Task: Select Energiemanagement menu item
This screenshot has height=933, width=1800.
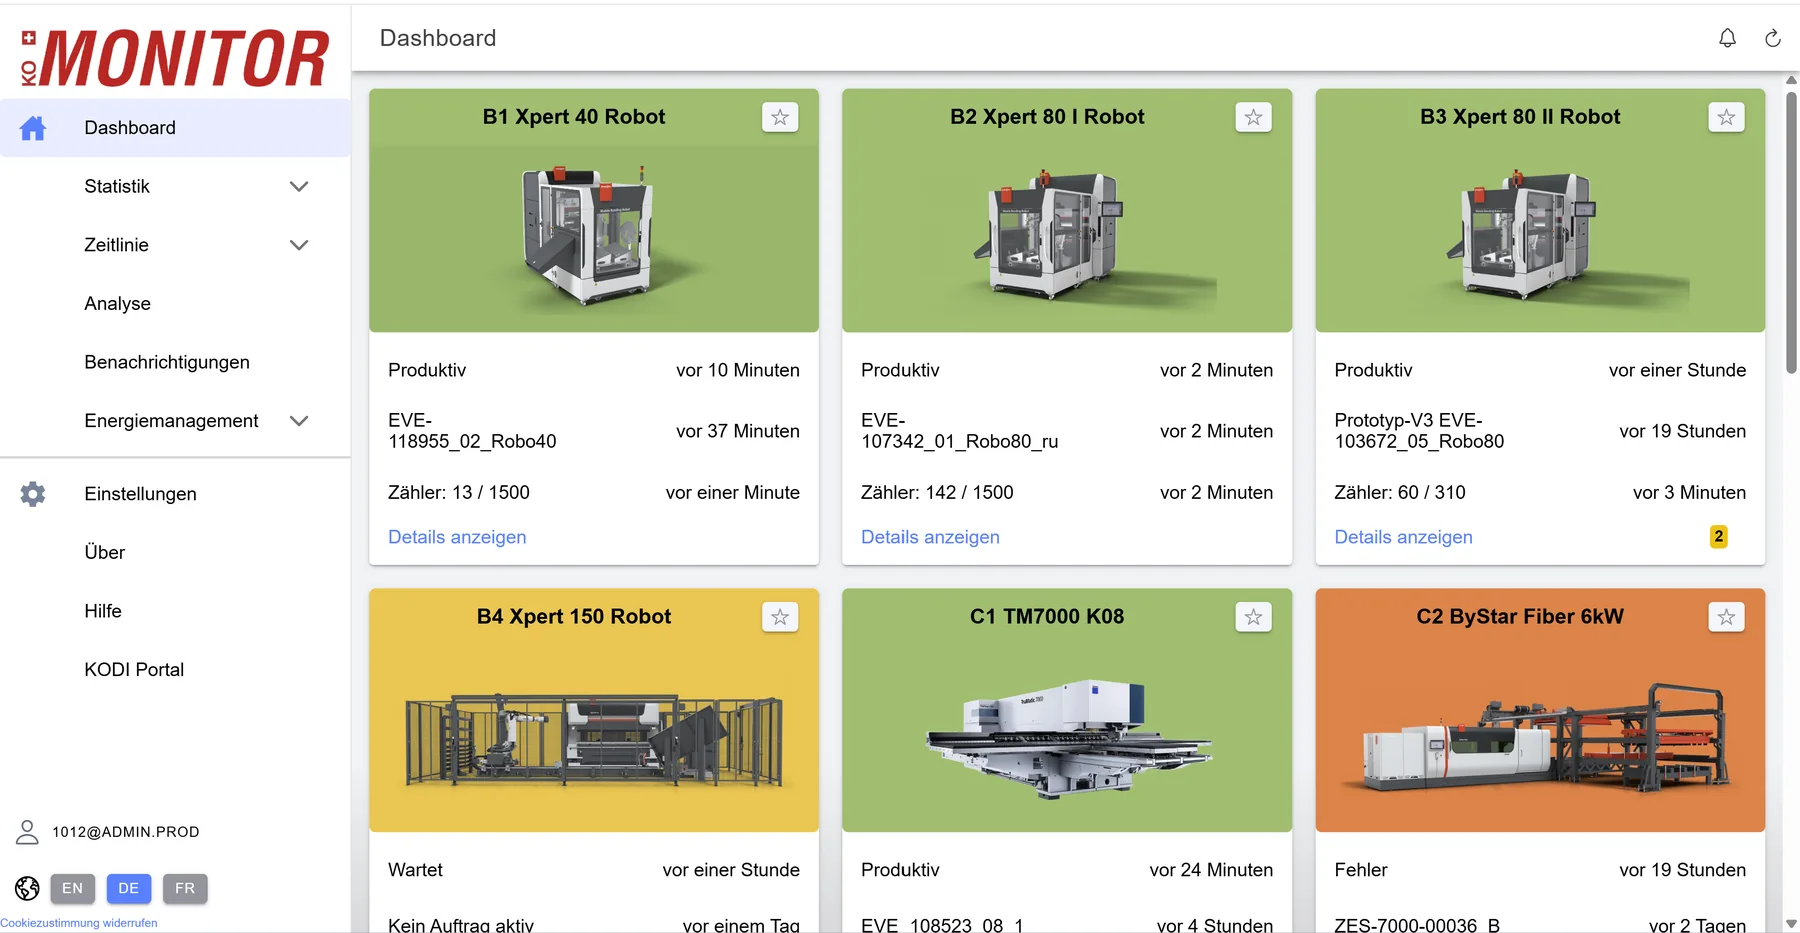Action: (x=175, y=421)
